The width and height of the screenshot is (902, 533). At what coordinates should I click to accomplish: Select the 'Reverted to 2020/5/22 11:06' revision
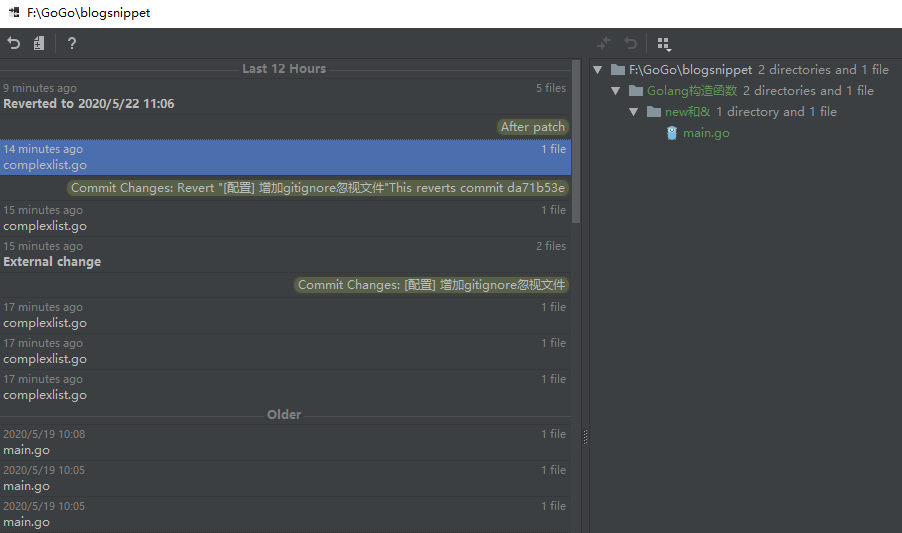(x=88, y=104)
